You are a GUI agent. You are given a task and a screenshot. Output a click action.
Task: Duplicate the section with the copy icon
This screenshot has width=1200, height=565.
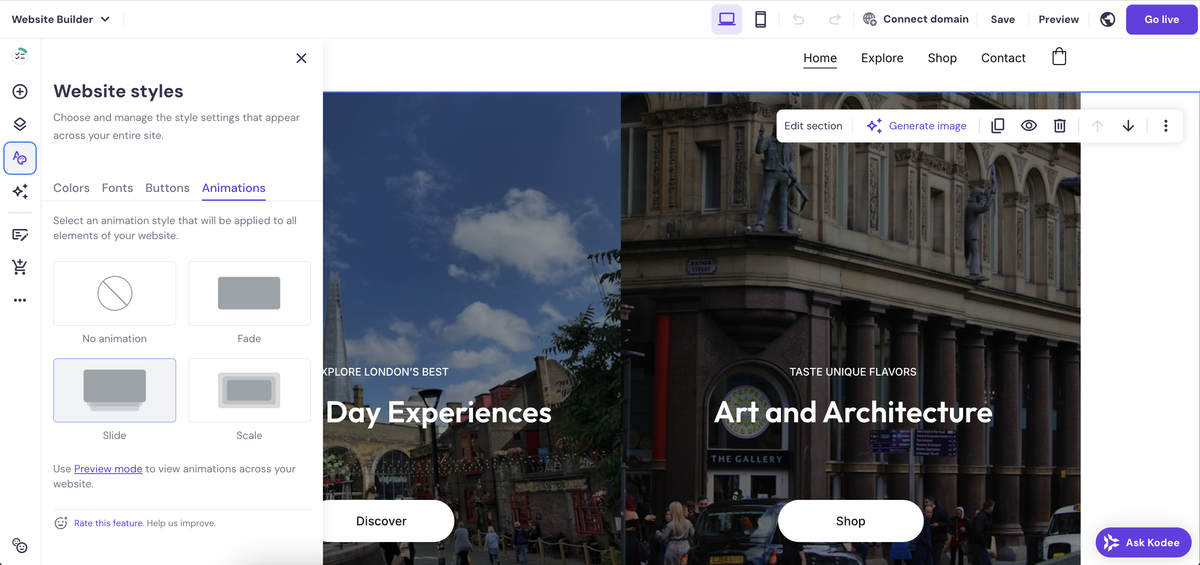(x=997, y=126)
